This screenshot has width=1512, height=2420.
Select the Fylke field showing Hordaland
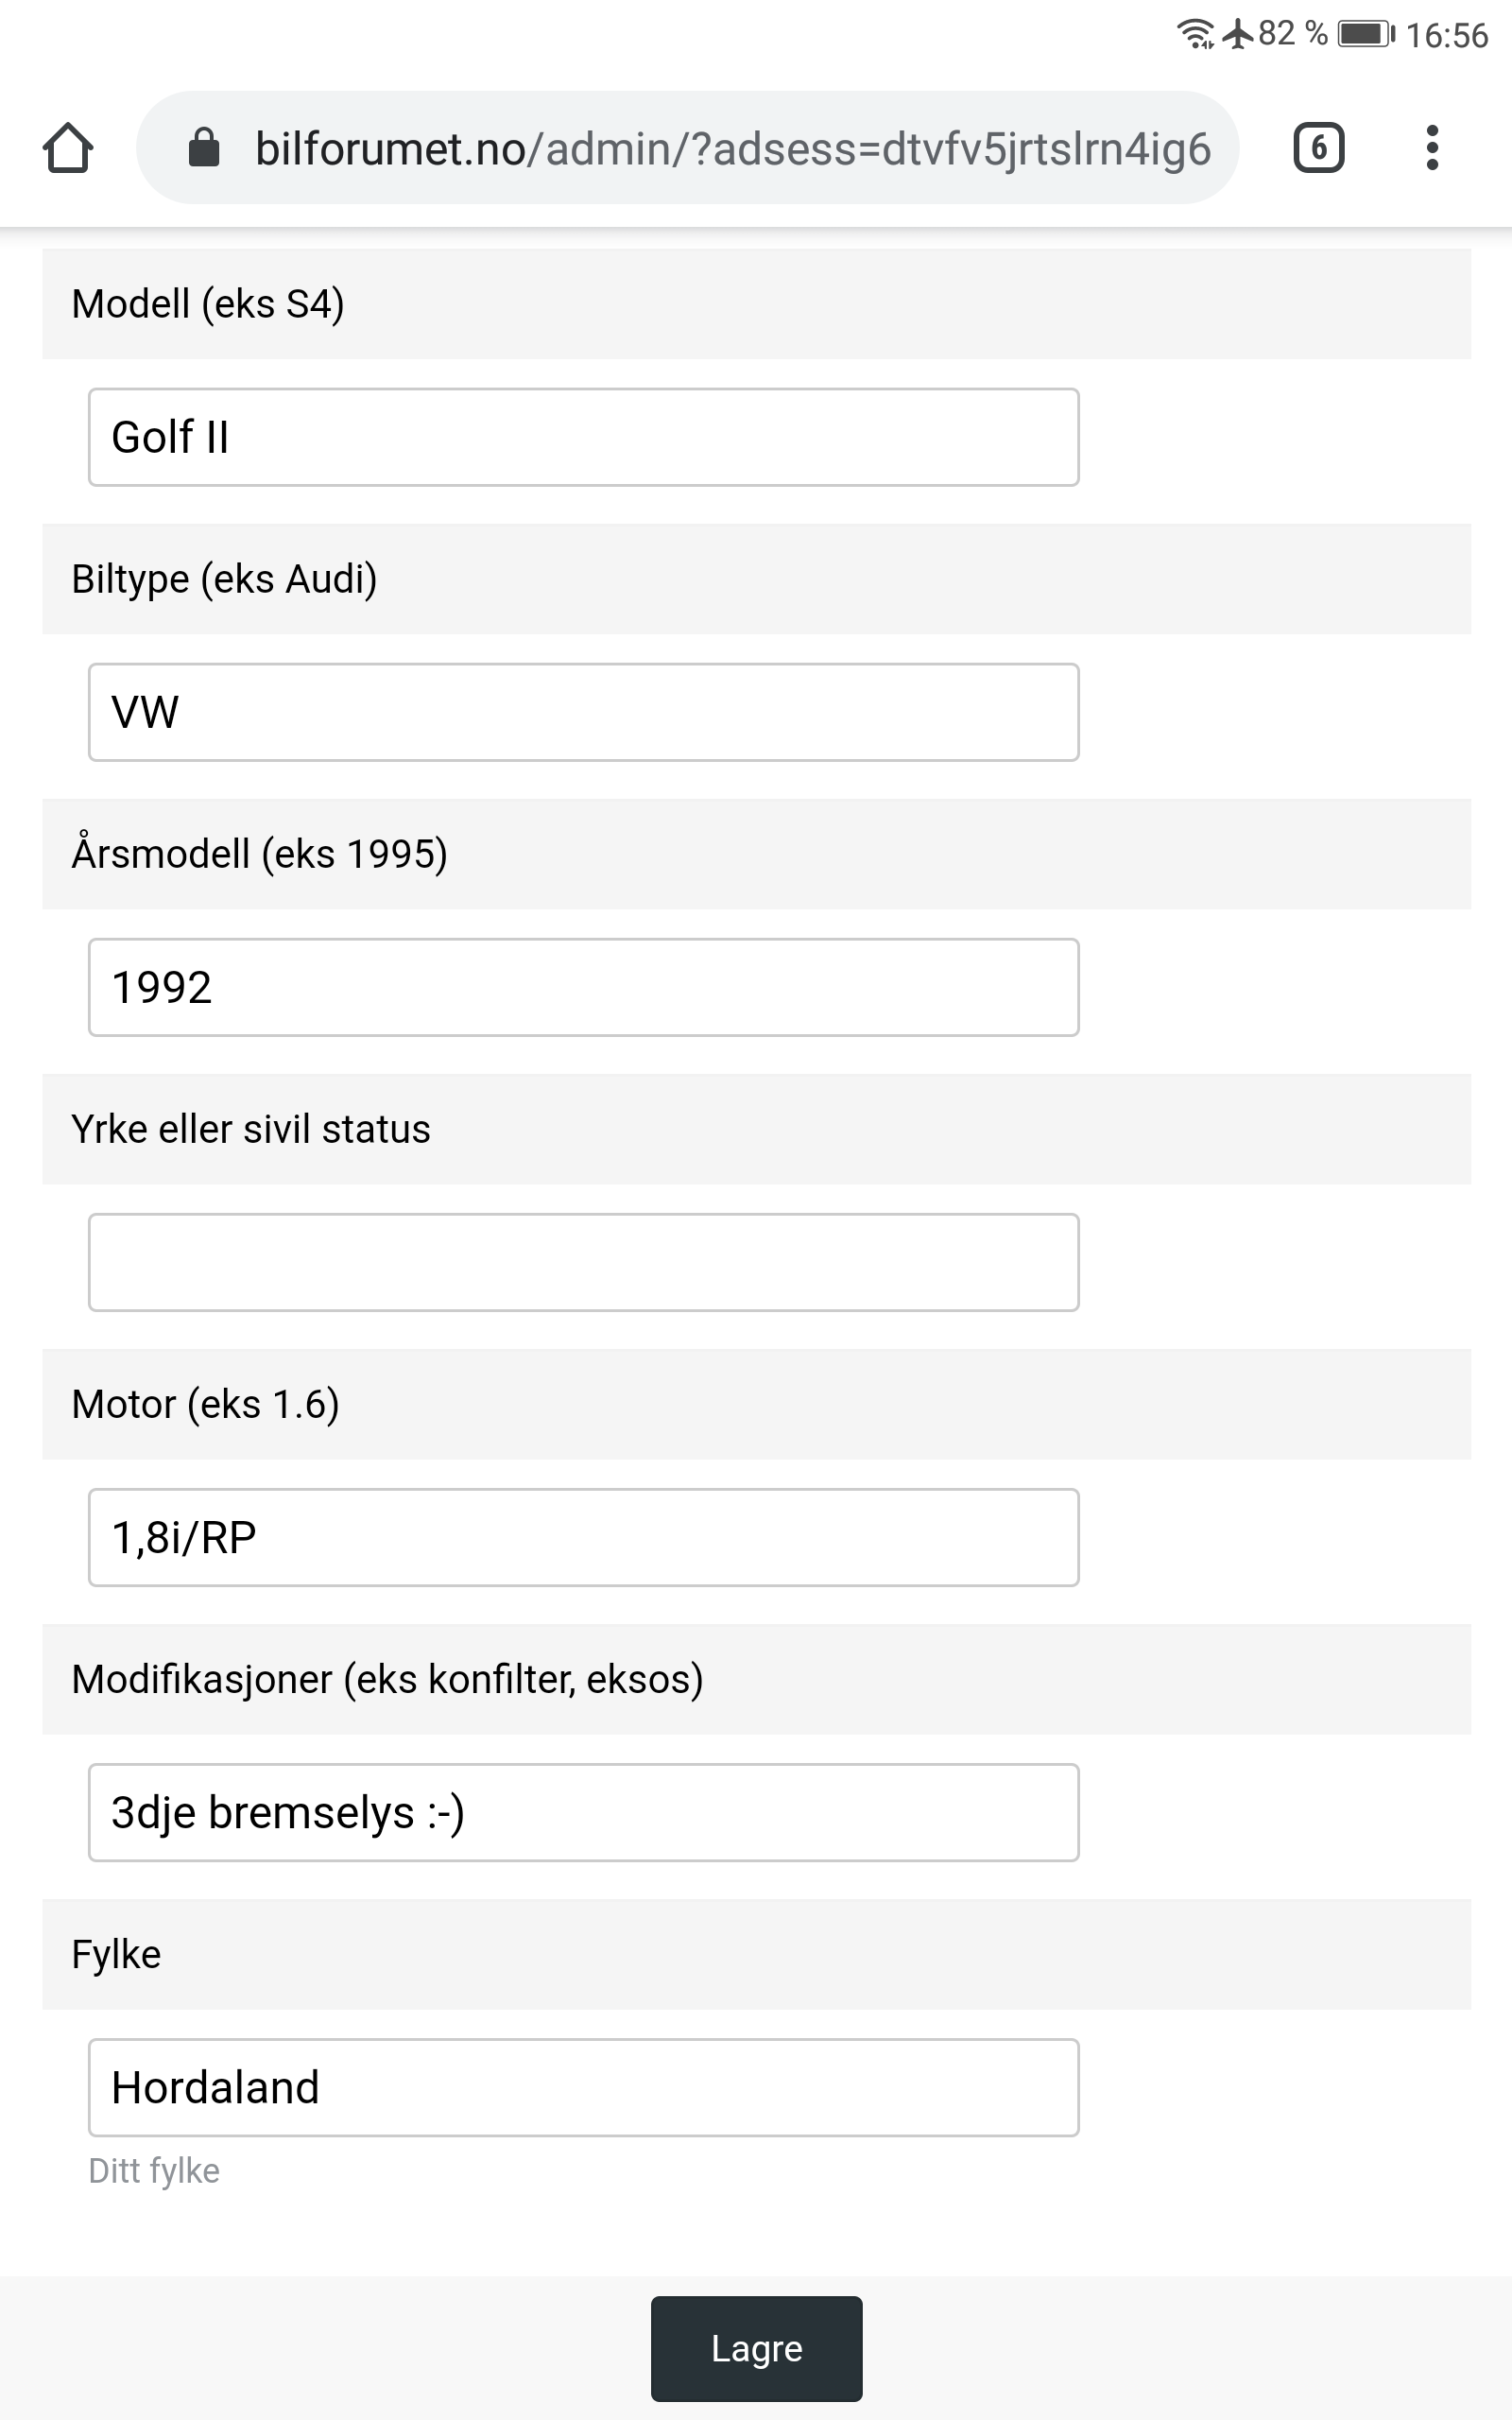[583, 2087]
